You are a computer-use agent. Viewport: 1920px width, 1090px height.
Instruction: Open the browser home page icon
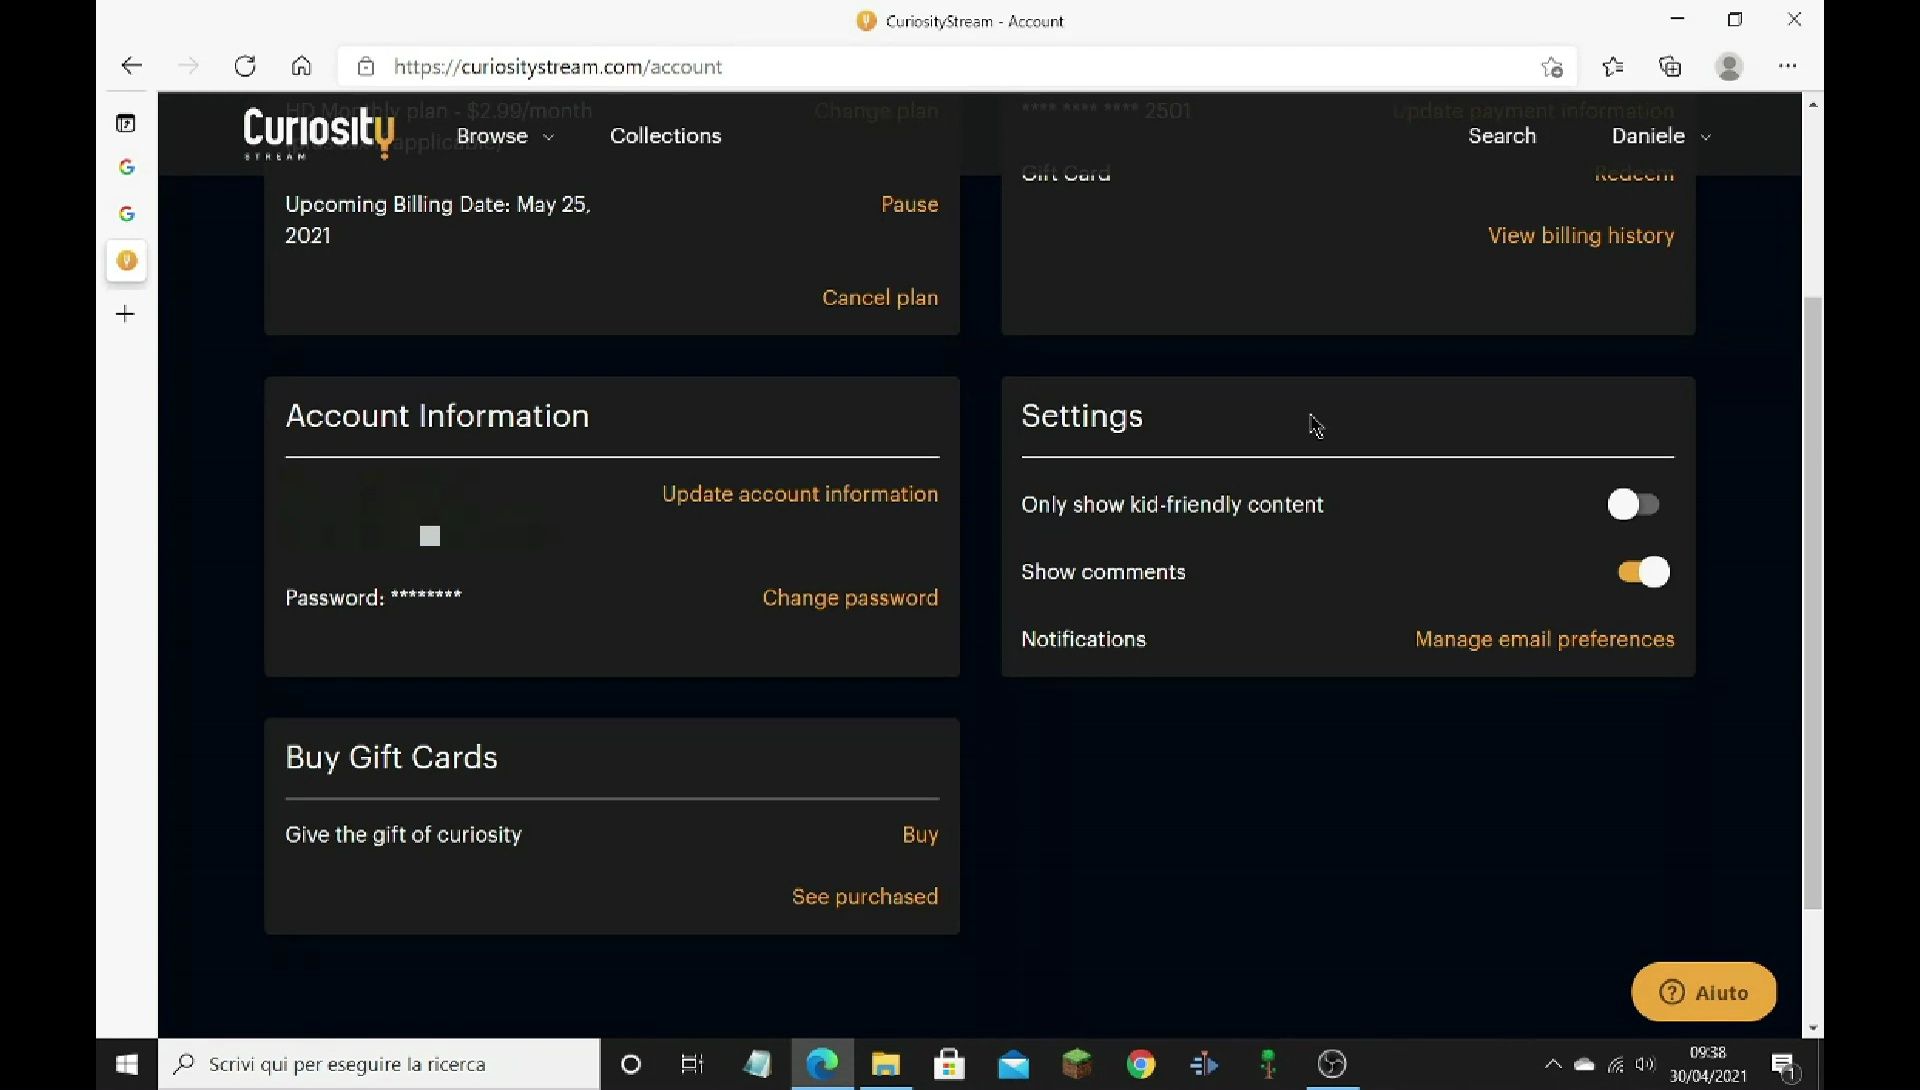(x=301, y=66)
